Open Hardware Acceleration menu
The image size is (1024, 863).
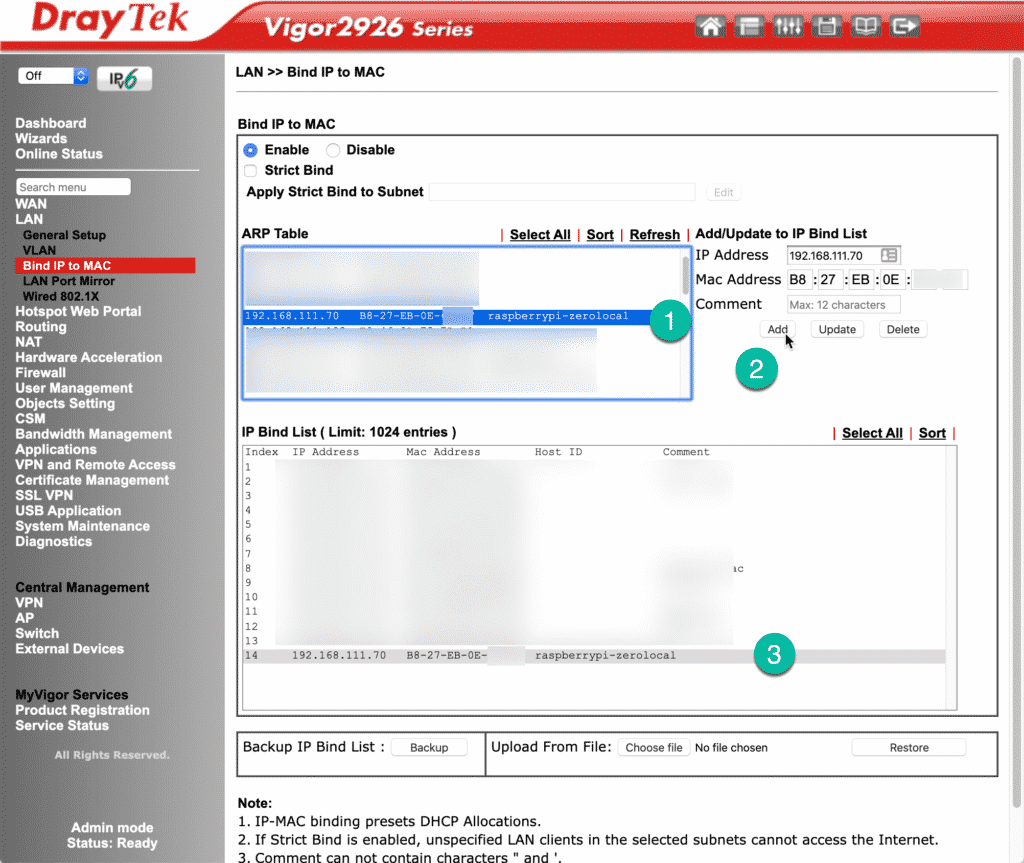tap(89, 357)
